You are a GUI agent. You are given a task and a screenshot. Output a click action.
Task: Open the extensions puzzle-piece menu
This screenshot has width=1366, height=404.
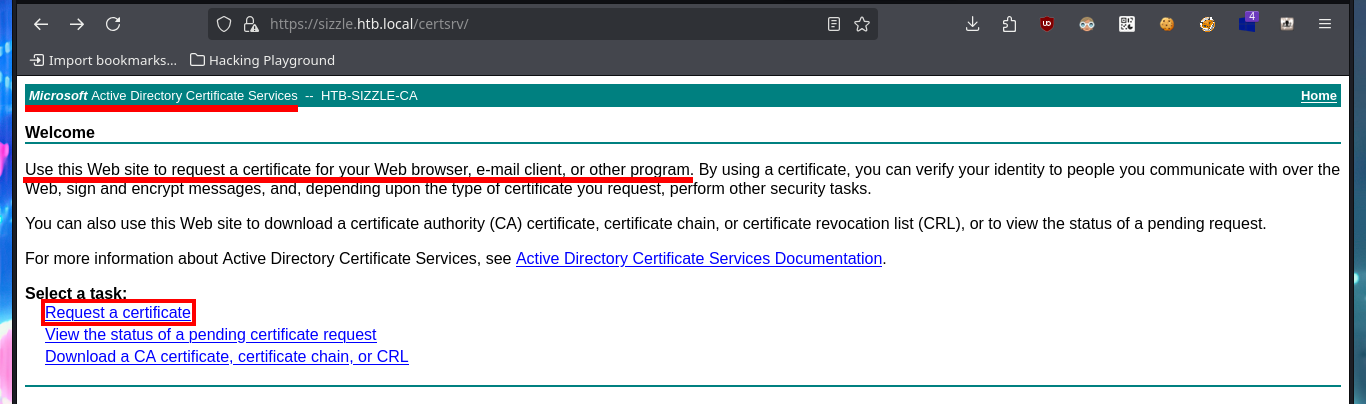(x=1009, y=24)
